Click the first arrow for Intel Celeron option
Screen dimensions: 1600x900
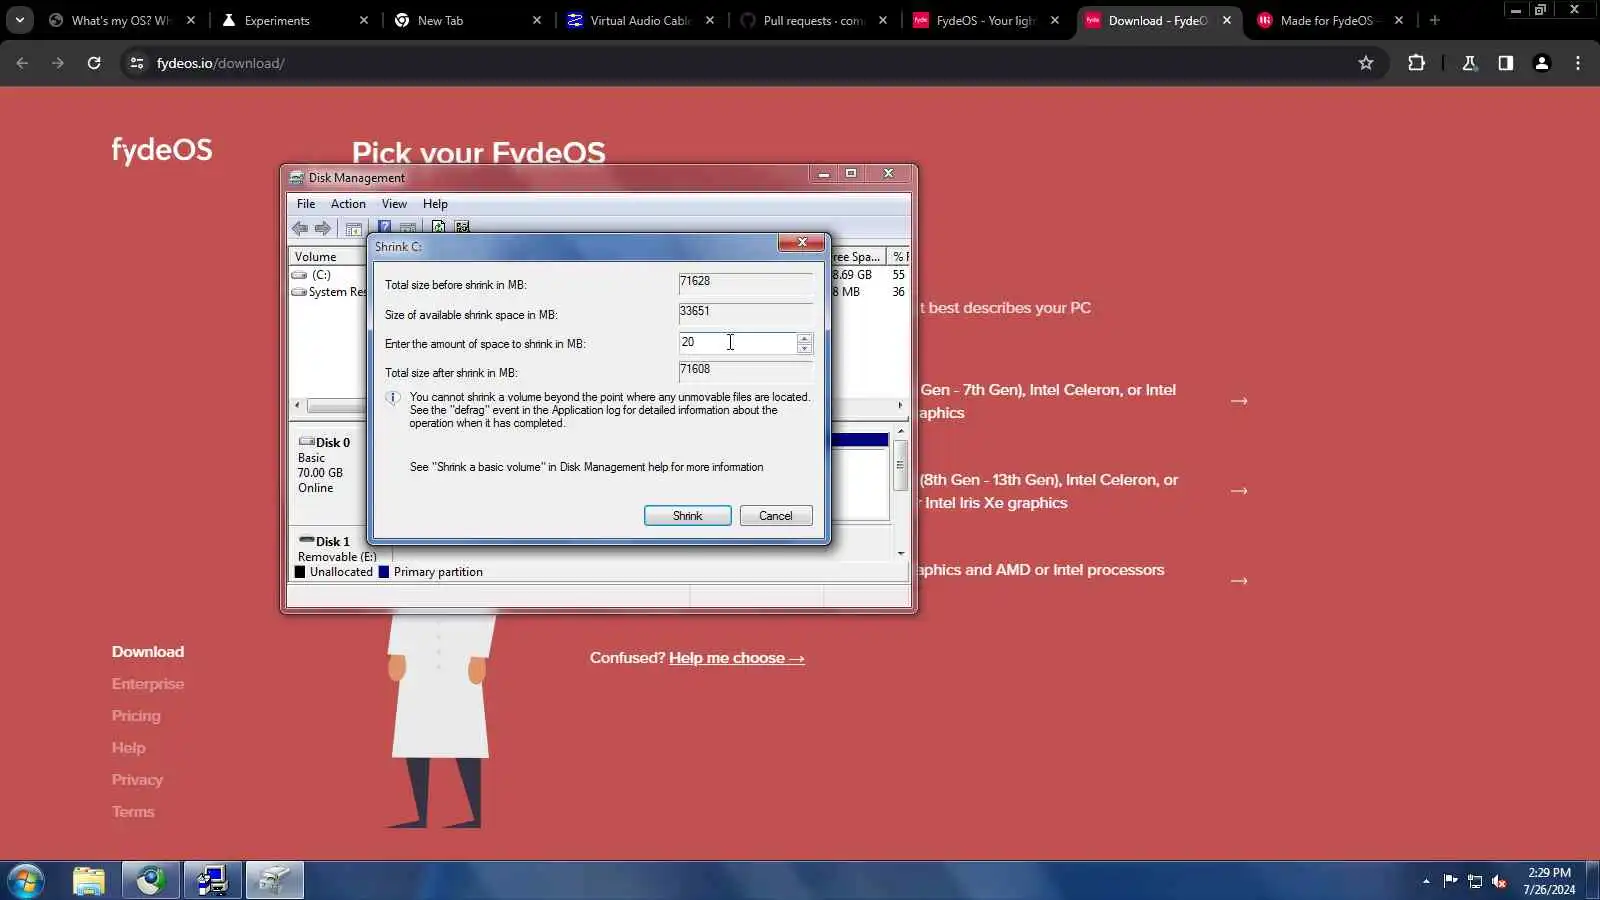point(1239,401)
